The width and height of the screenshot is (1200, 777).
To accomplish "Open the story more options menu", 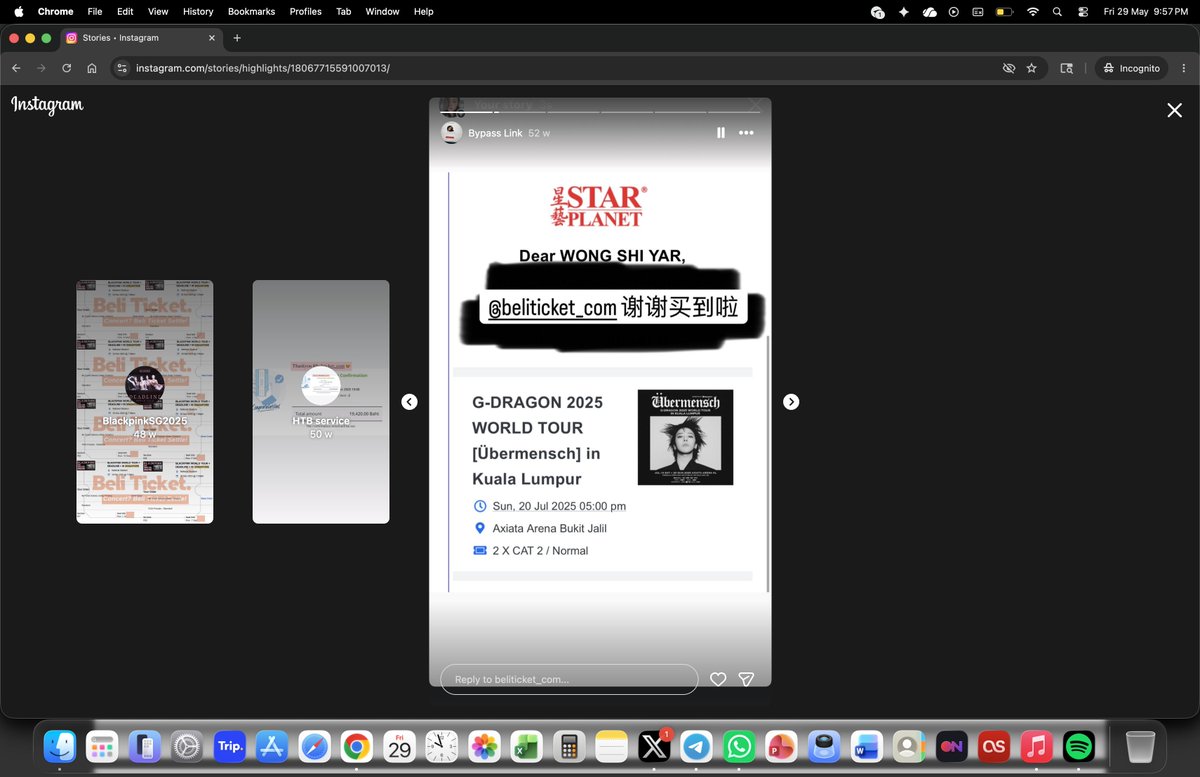I will pos(746,133).
